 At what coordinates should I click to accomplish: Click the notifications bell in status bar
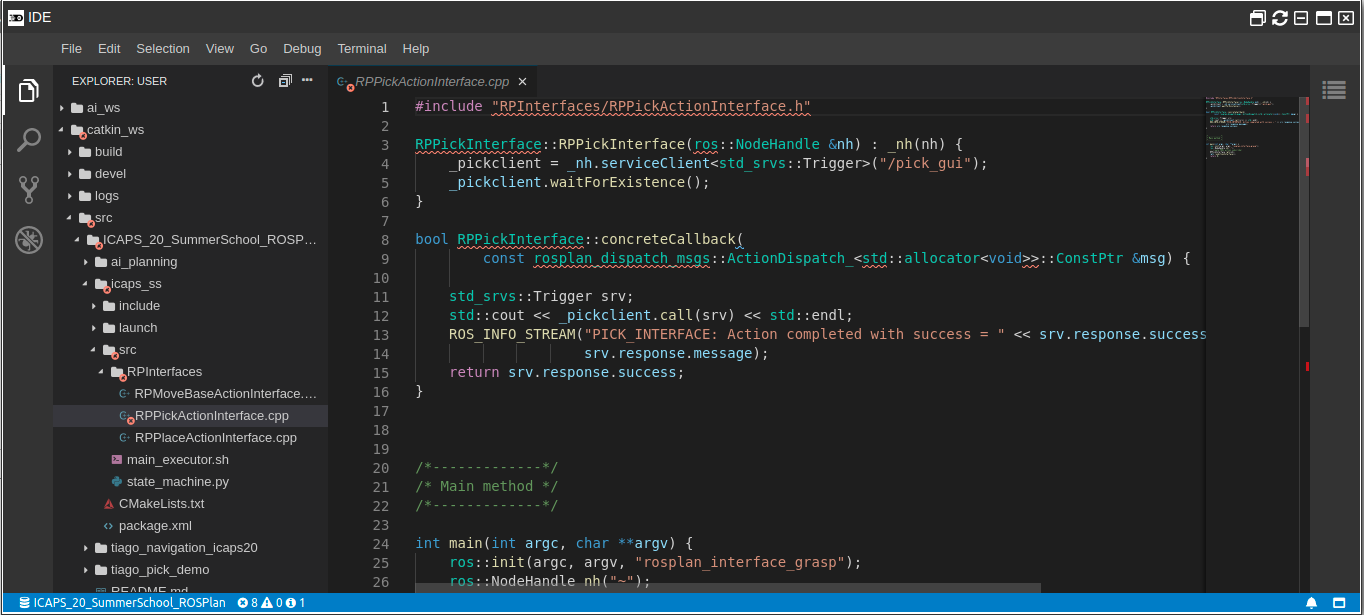click(x=1311, y=603)
